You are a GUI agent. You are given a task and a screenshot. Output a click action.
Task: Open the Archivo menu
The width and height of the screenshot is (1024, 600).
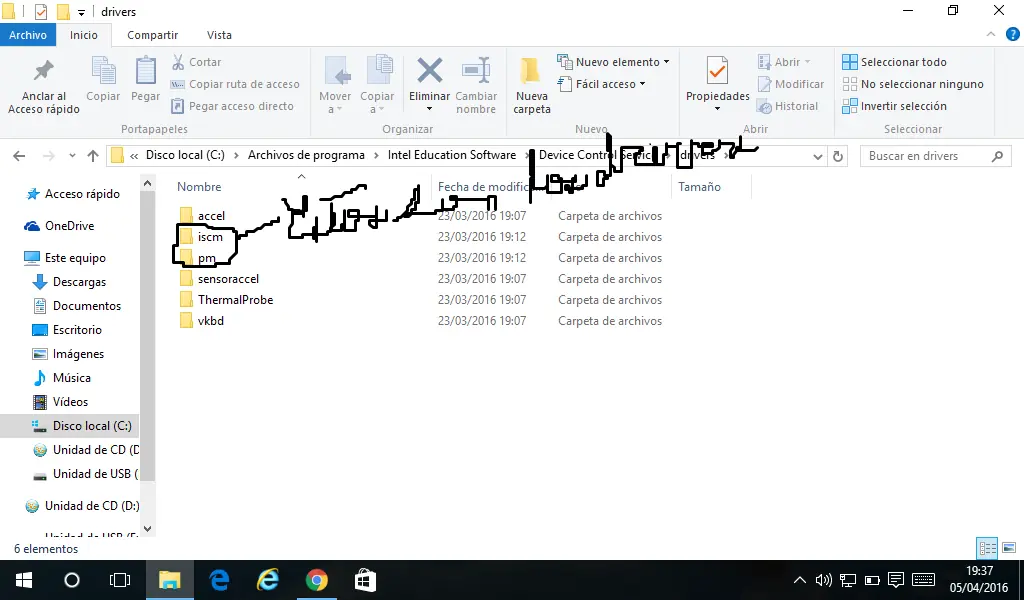tap(28, 35)
